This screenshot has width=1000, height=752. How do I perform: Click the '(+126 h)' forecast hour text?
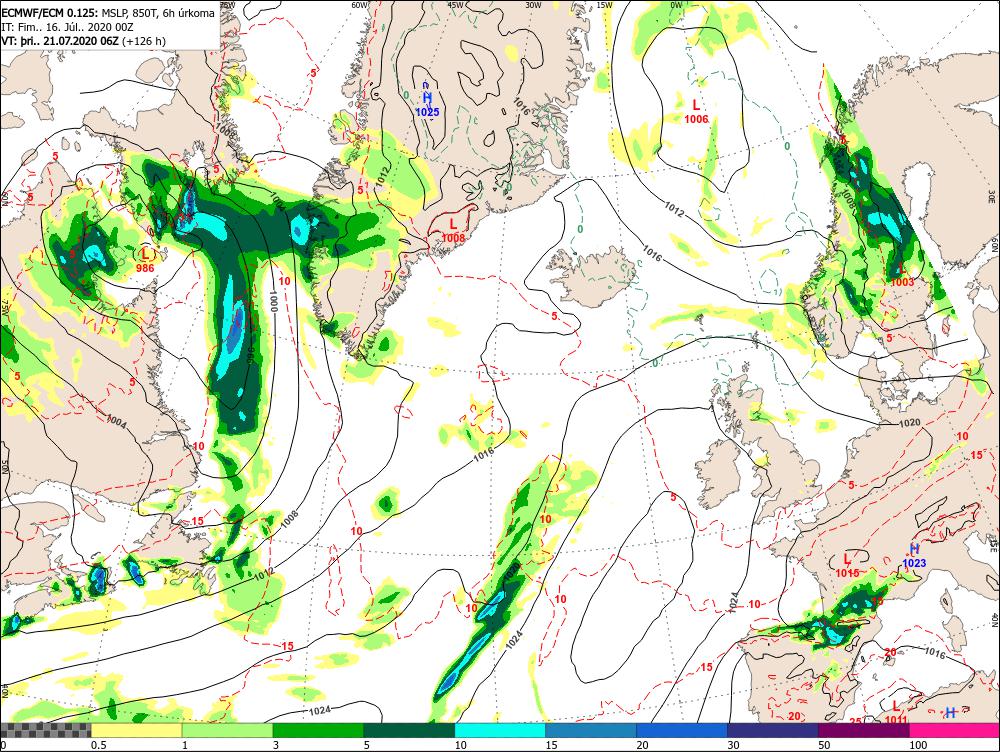[x=143, y=41]
